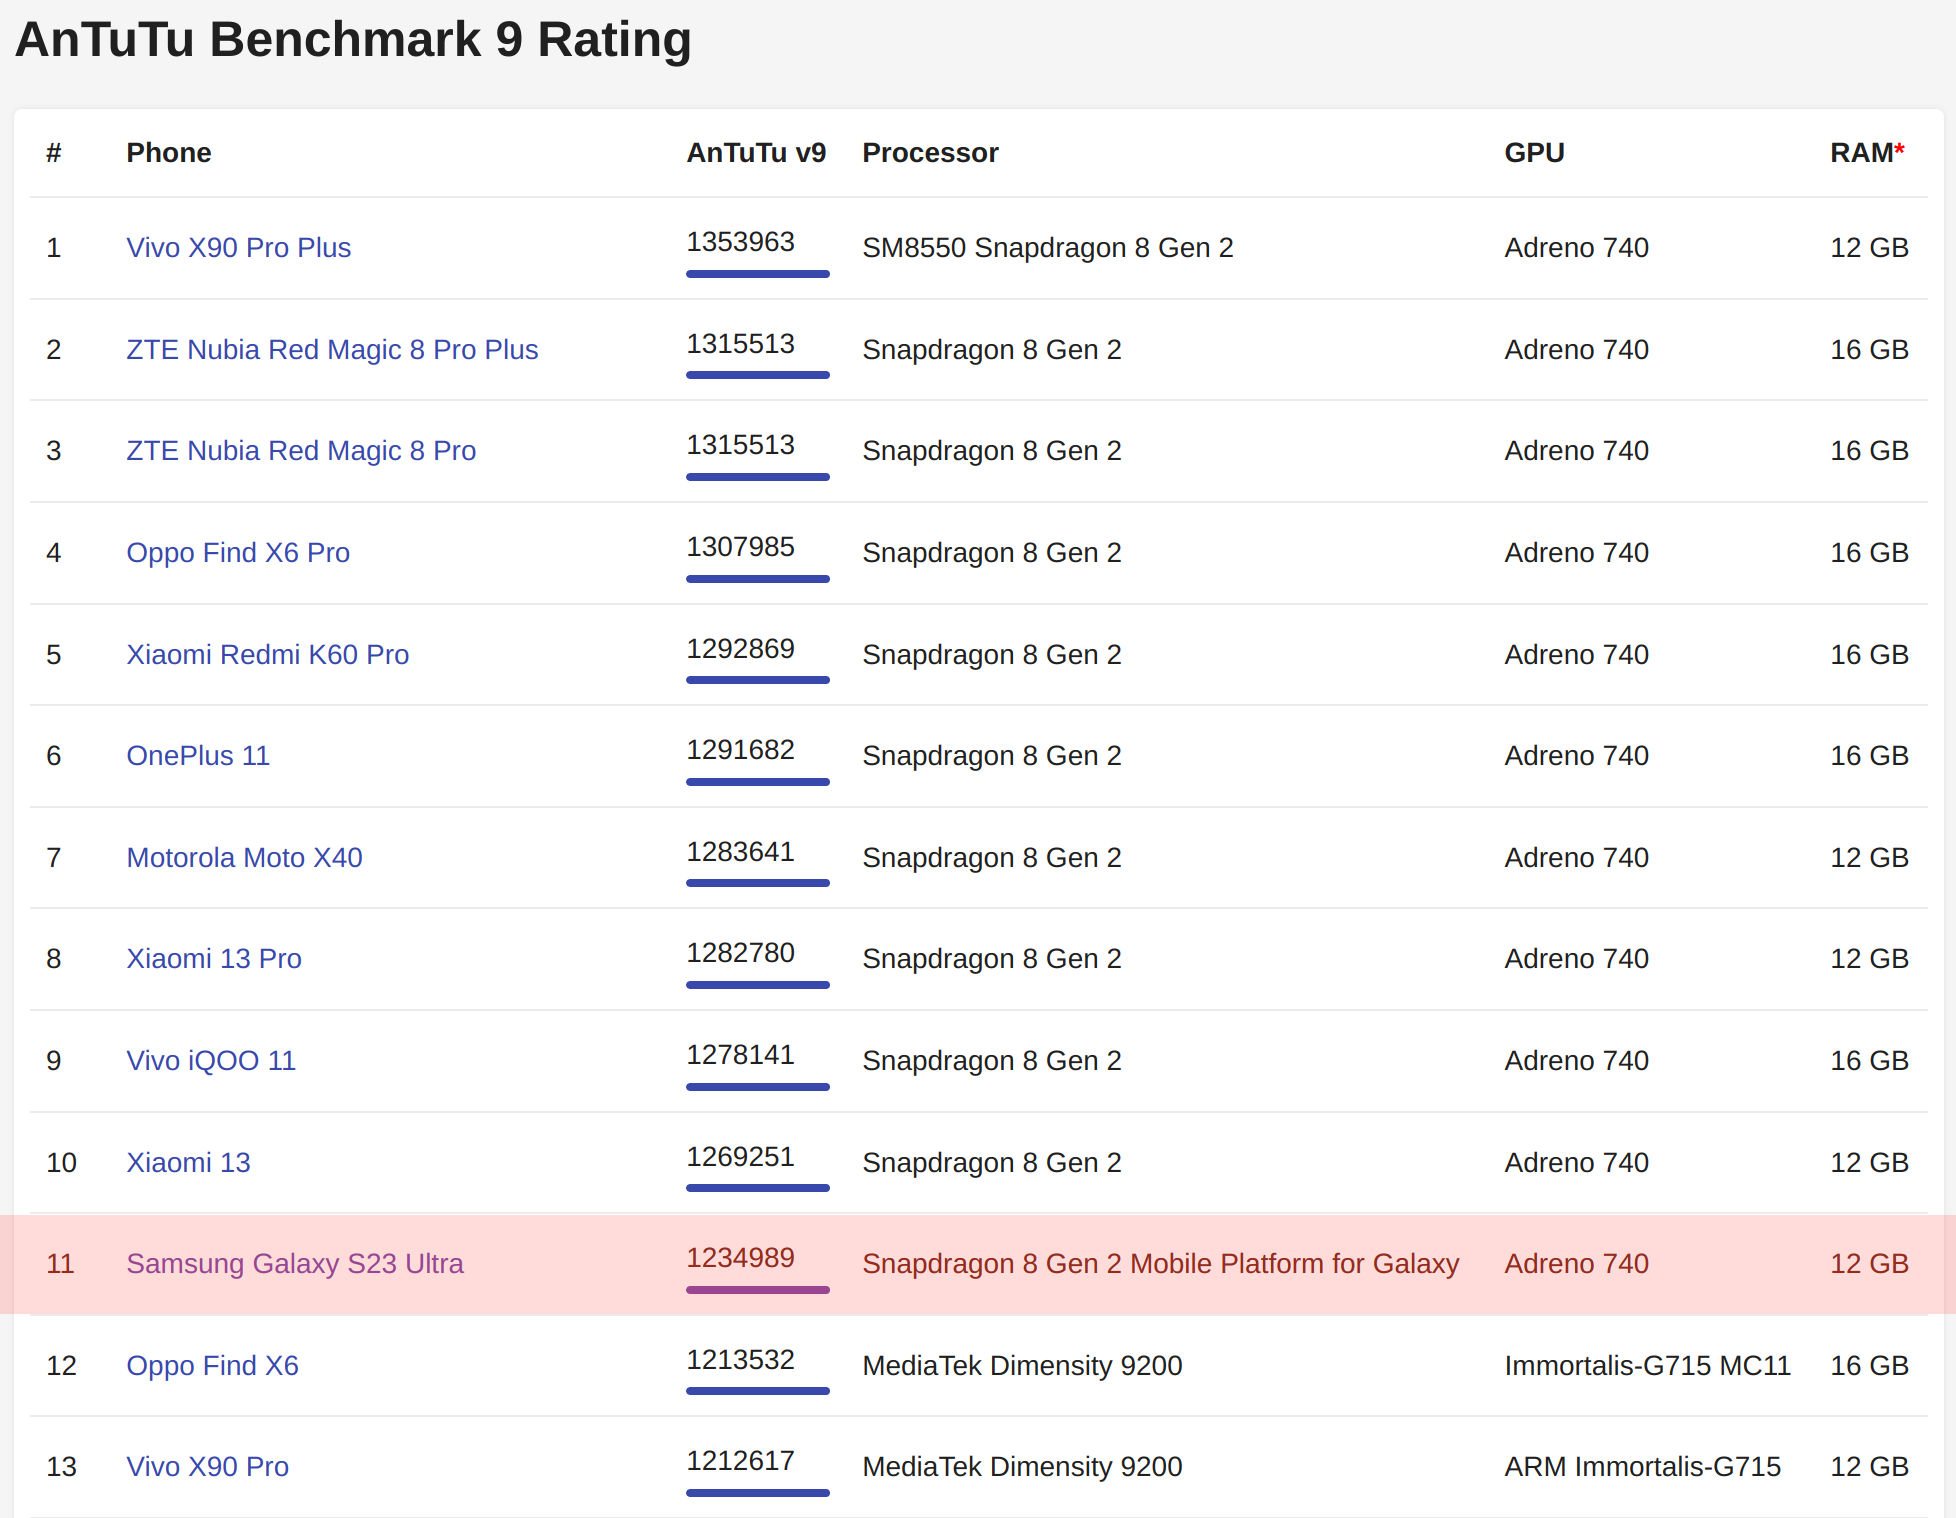
Task: Click the AnTuTu Benchmark 9 Rating heading
Action: [353, 40]
